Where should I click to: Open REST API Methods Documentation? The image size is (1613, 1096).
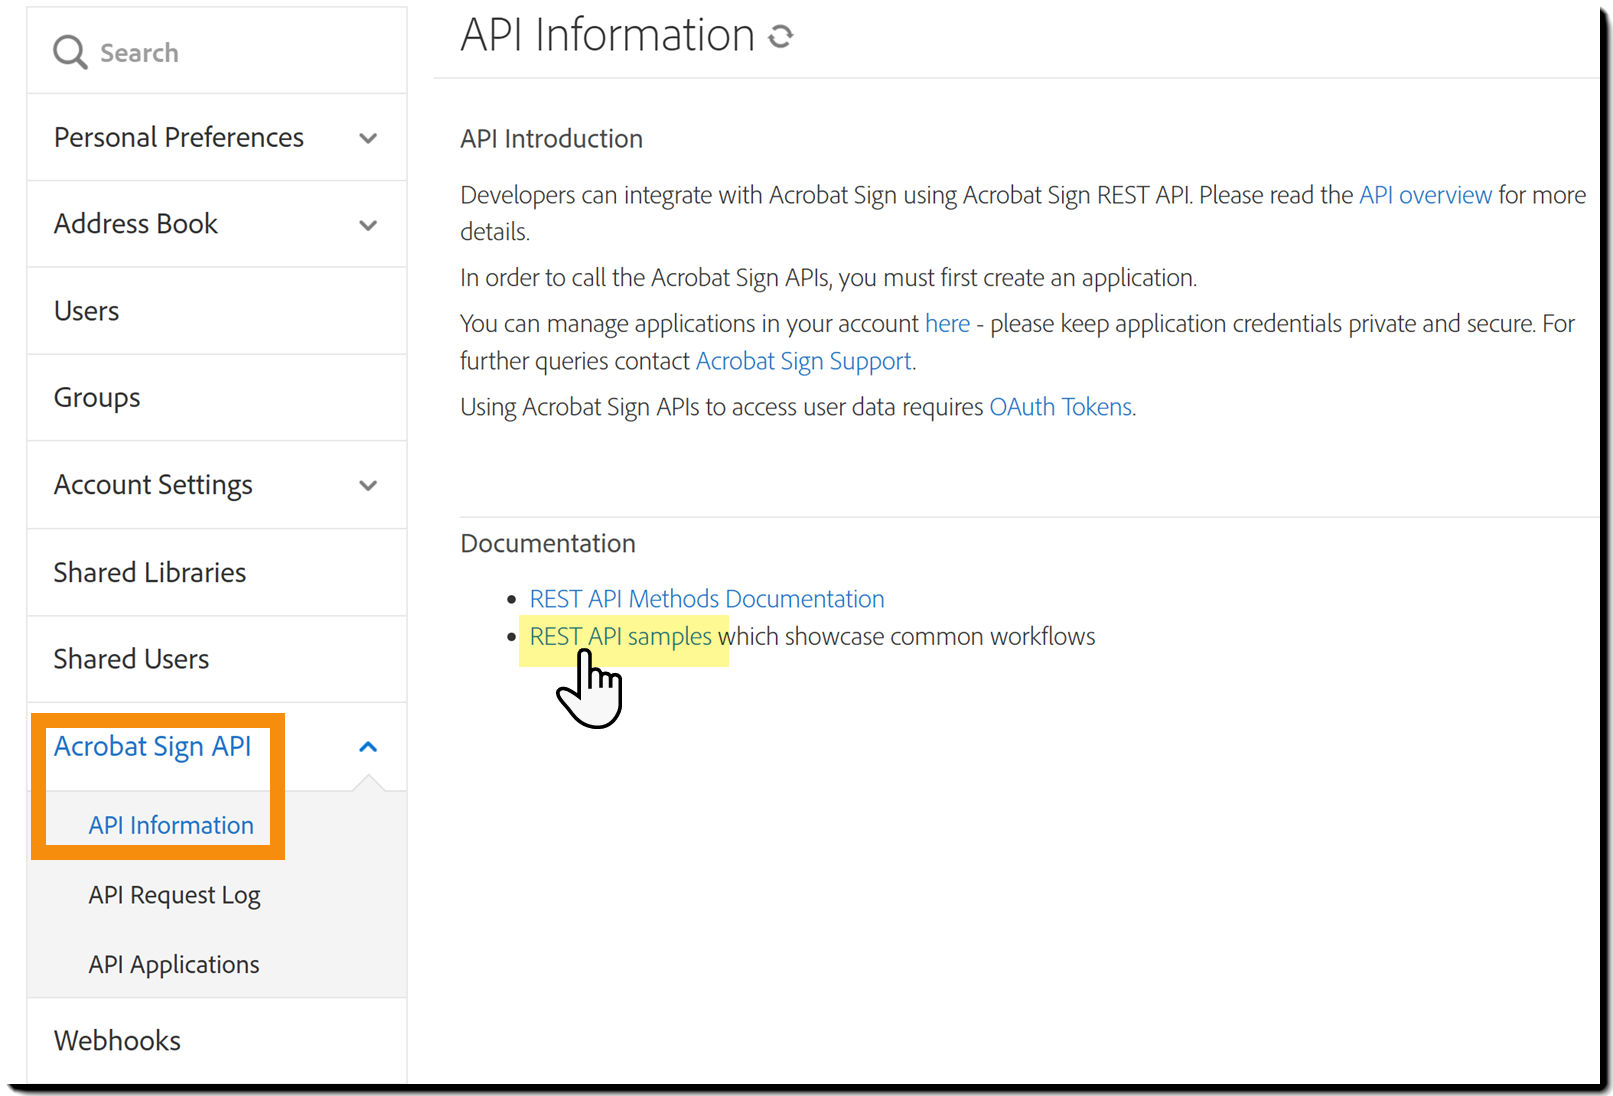pos(707,598)
